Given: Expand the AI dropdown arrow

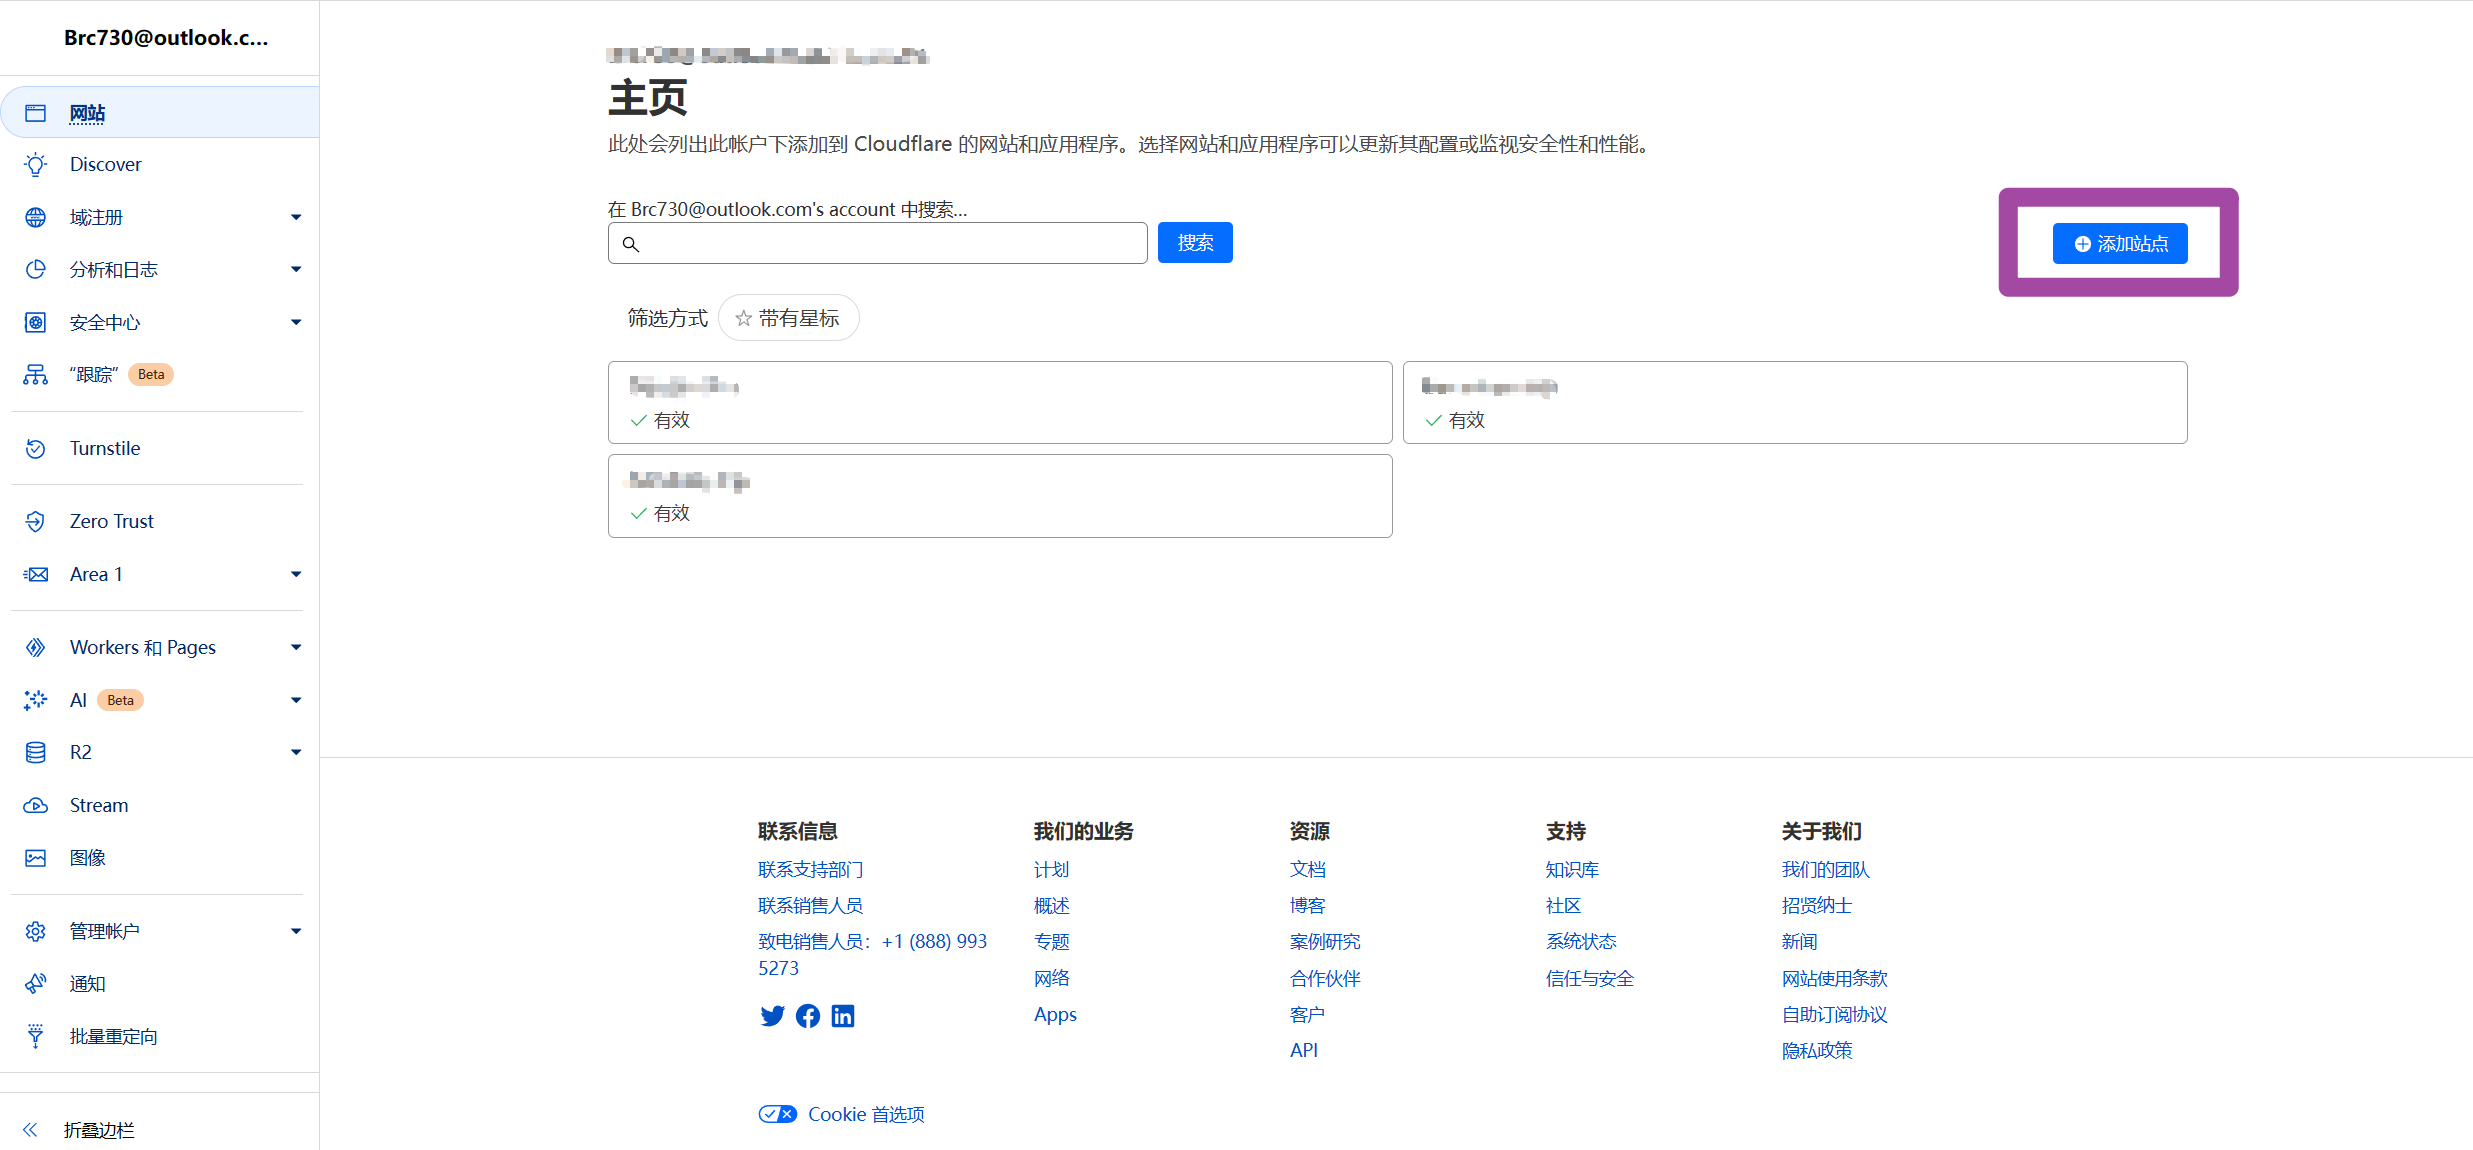Looking at the screenshot, I should (296, 700).
